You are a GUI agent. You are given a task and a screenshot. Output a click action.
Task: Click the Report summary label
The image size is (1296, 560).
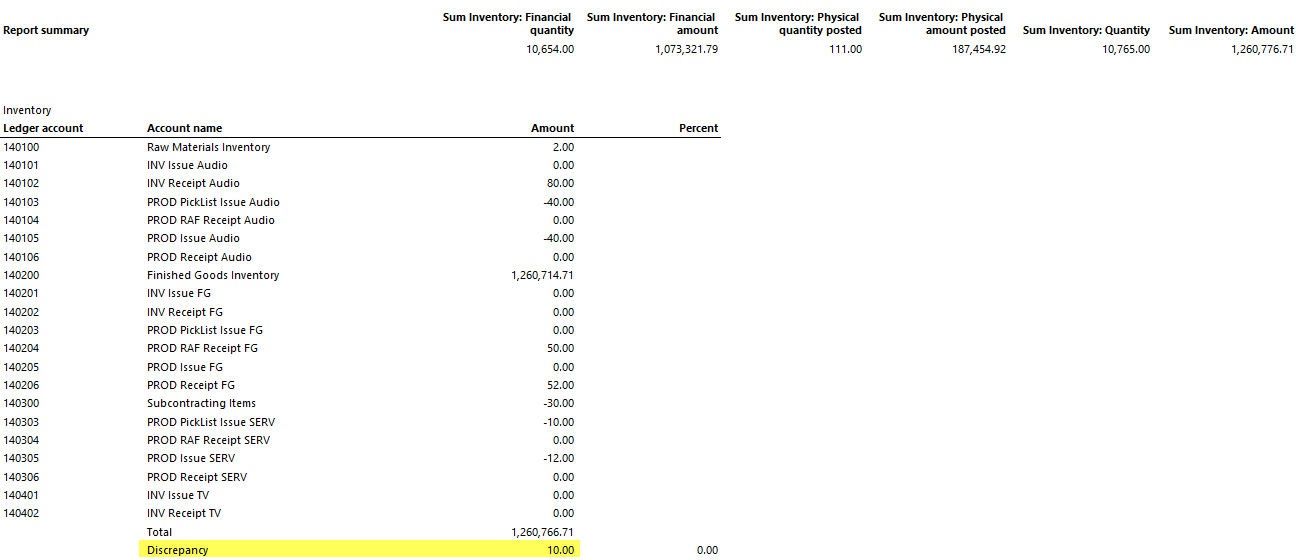coord(46,30)
